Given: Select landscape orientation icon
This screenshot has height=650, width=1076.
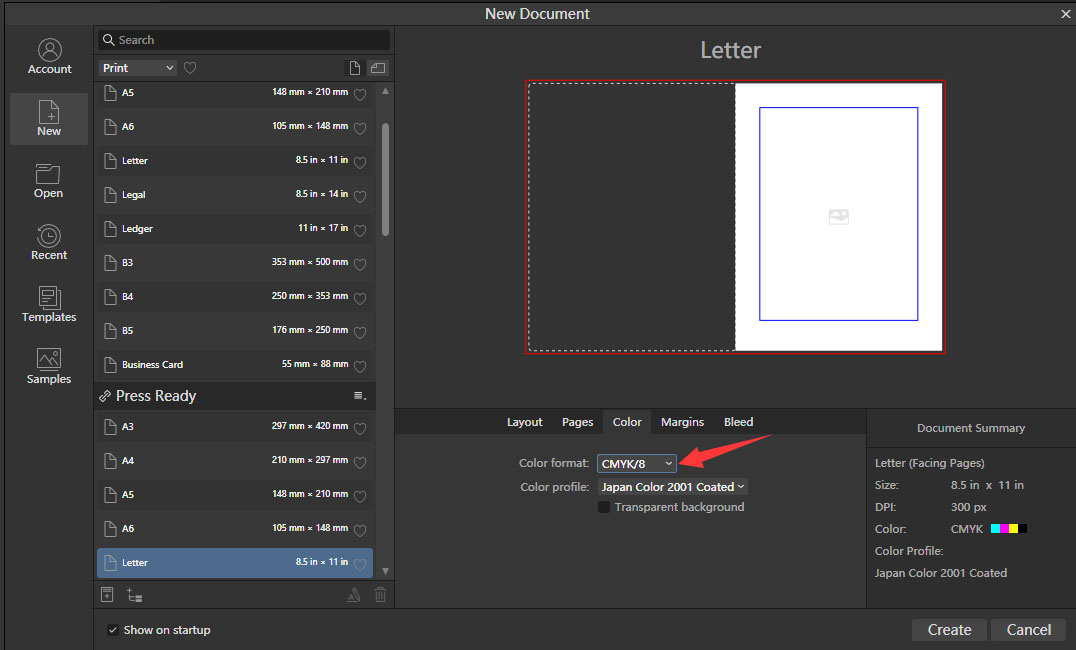Looking at the screenshot, I should (377, 68).
